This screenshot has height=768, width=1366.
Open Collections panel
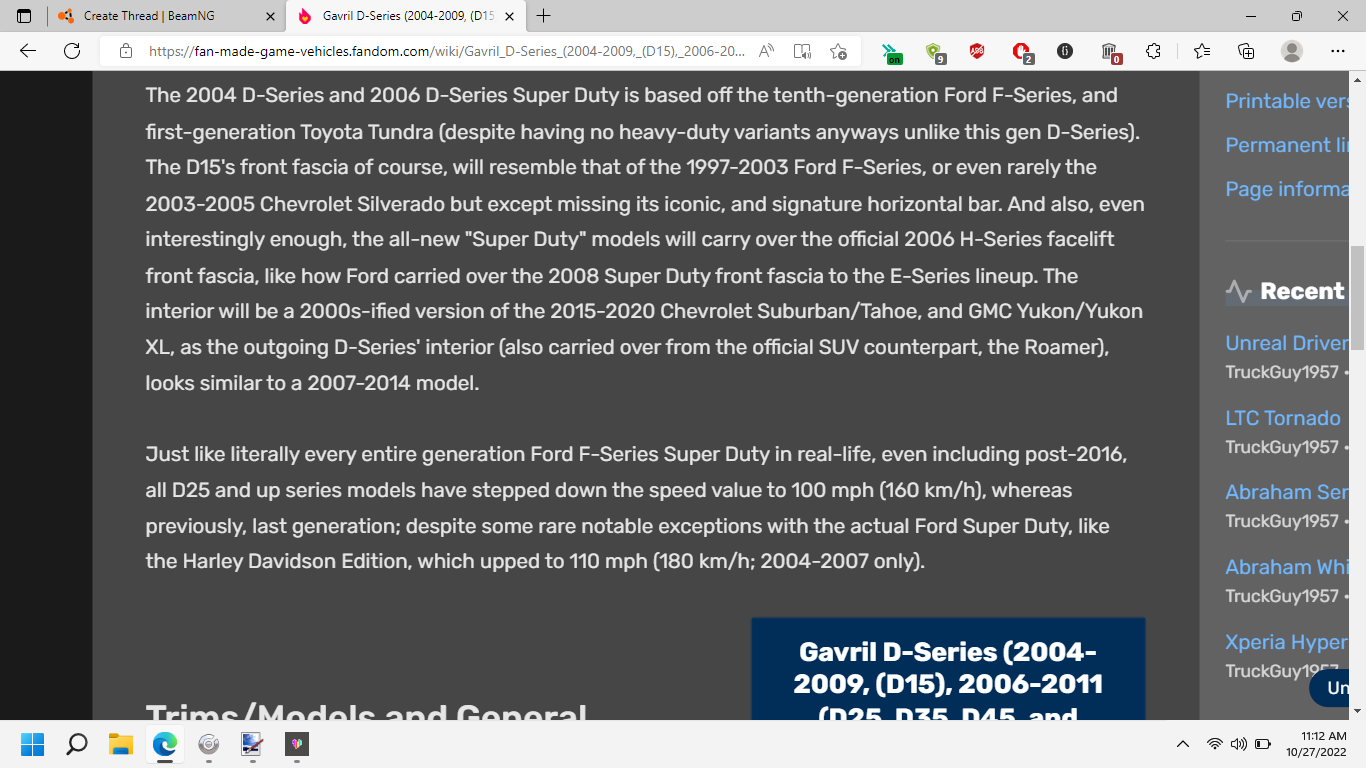point(1246,51)
